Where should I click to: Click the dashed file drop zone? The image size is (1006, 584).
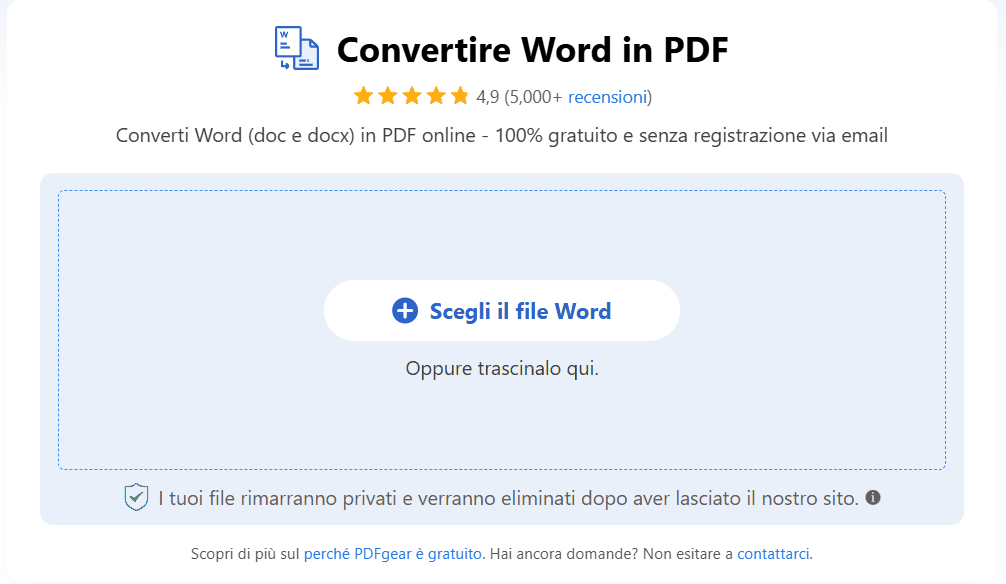(502, 420)
